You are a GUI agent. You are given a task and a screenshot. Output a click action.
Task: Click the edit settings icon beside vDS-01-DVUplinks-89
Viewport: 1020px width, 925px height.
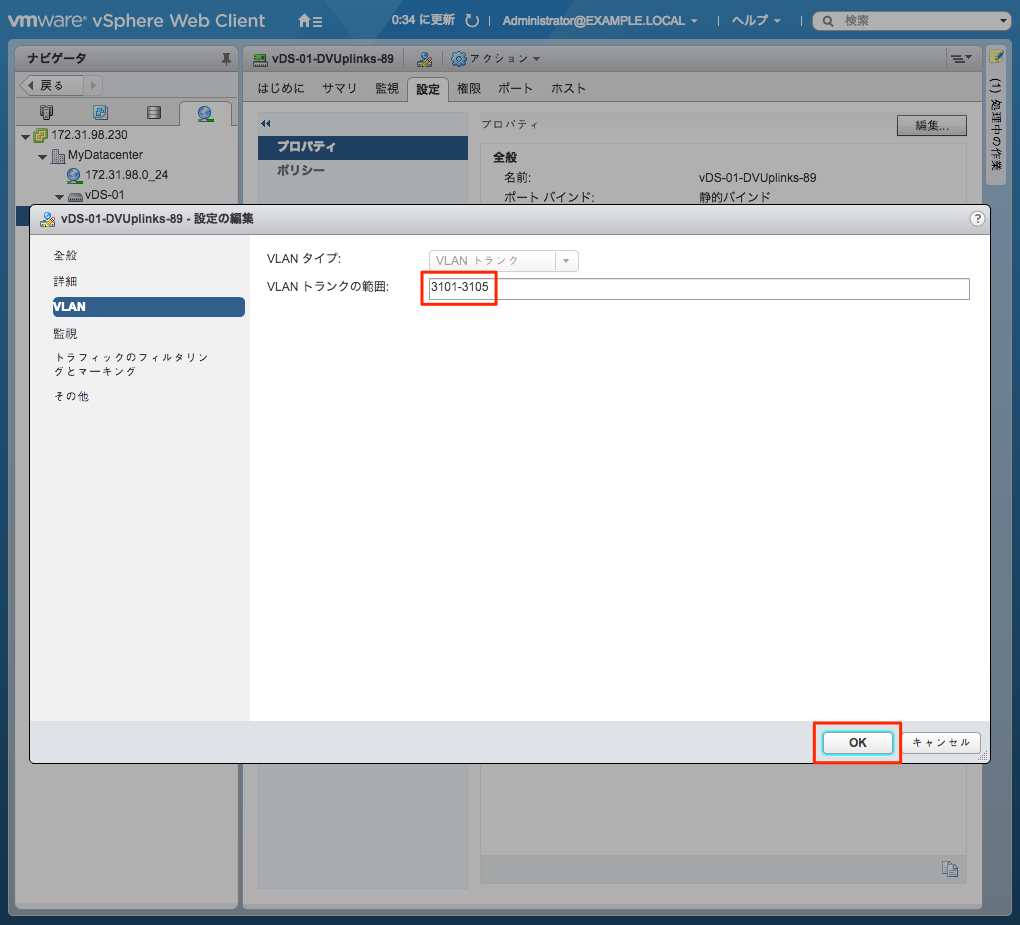click(425, 59)
